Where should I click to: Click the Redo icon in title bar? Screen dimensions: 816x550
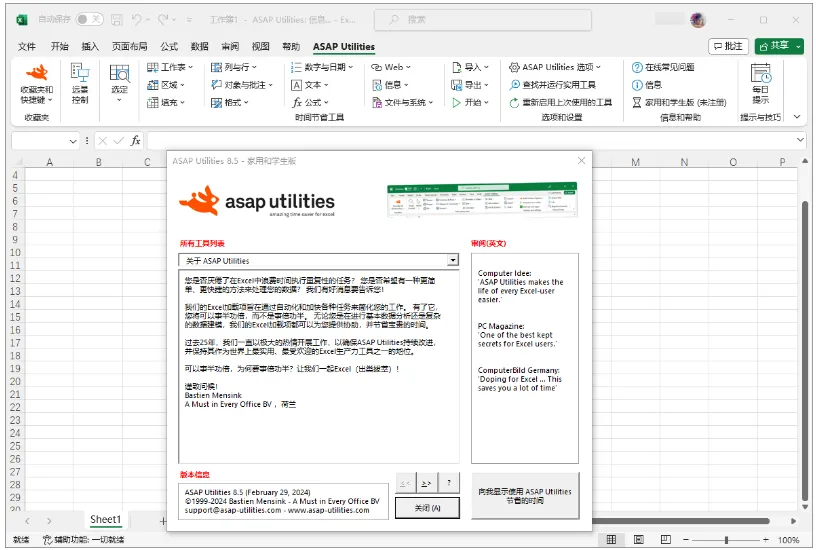click(x=163, y=20)
